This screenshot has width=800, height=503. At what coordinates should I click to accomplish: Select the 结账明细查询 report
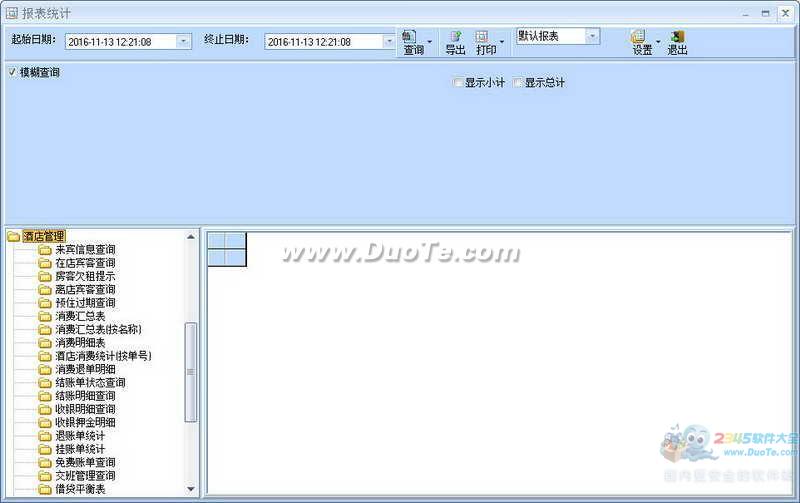[x=85, y=396]
